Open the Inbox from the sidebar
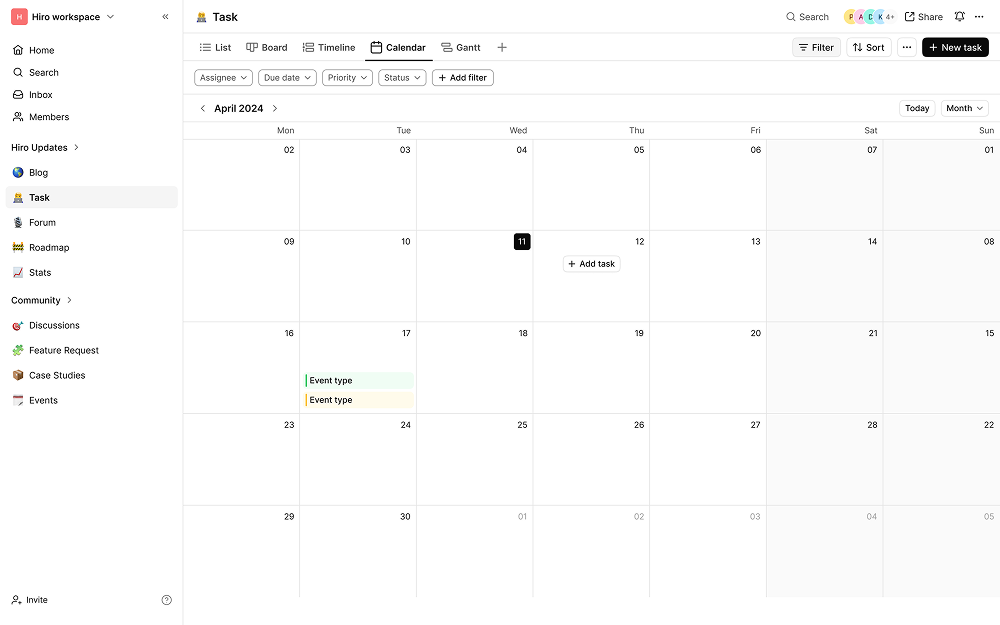The height and width of the screenshot is (625, 1000). click(91, 95)
